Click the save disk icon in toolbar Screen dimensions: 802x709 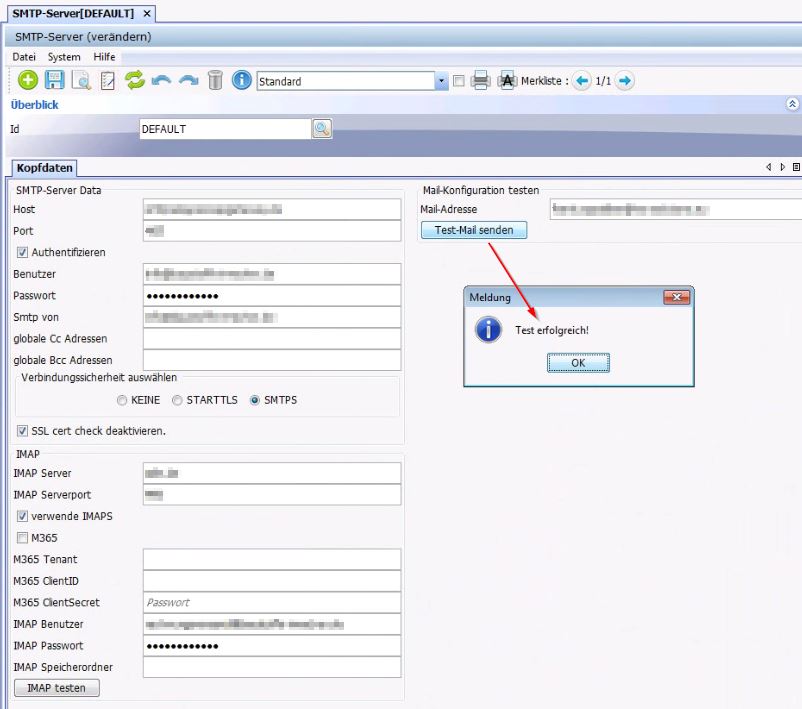pos(55,81)
